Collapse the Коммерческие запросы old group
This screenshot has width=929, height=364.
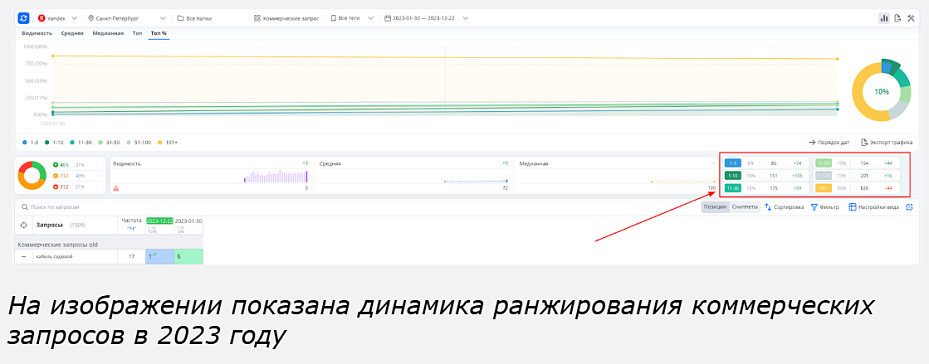[x=58, y=244]
